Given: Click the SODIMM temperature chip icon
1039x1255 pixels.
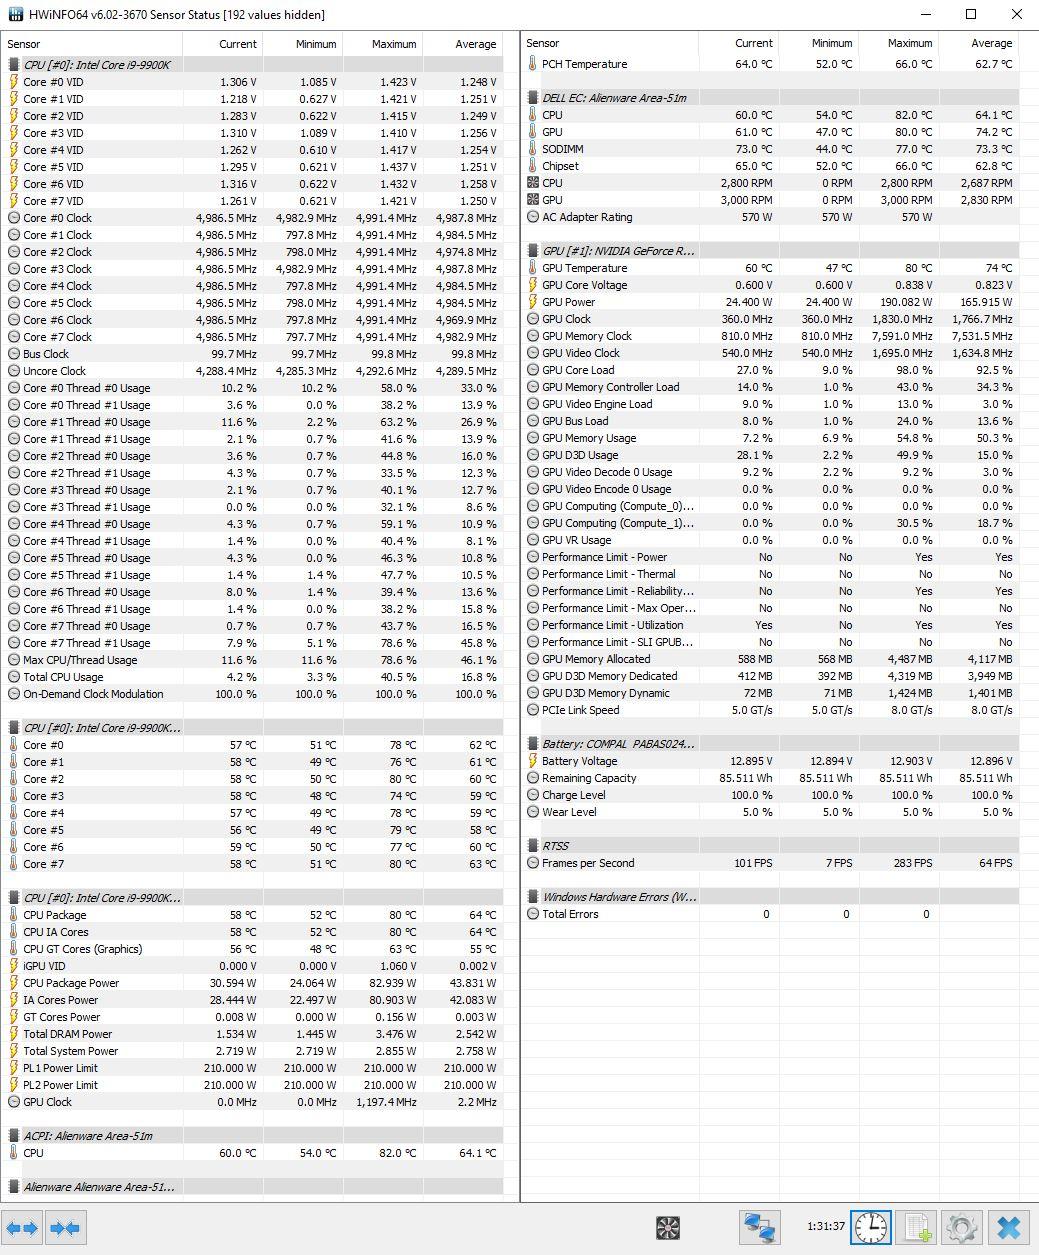Looking at the screenshot, I should coord(533,149).
